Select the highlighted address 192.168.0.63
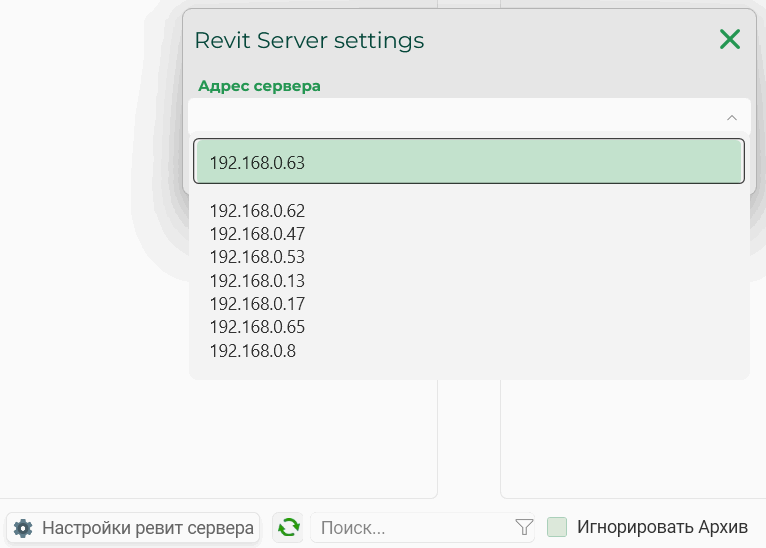Image resolution: width=766 pixels, height=548 pixels. tap(469, 161)
